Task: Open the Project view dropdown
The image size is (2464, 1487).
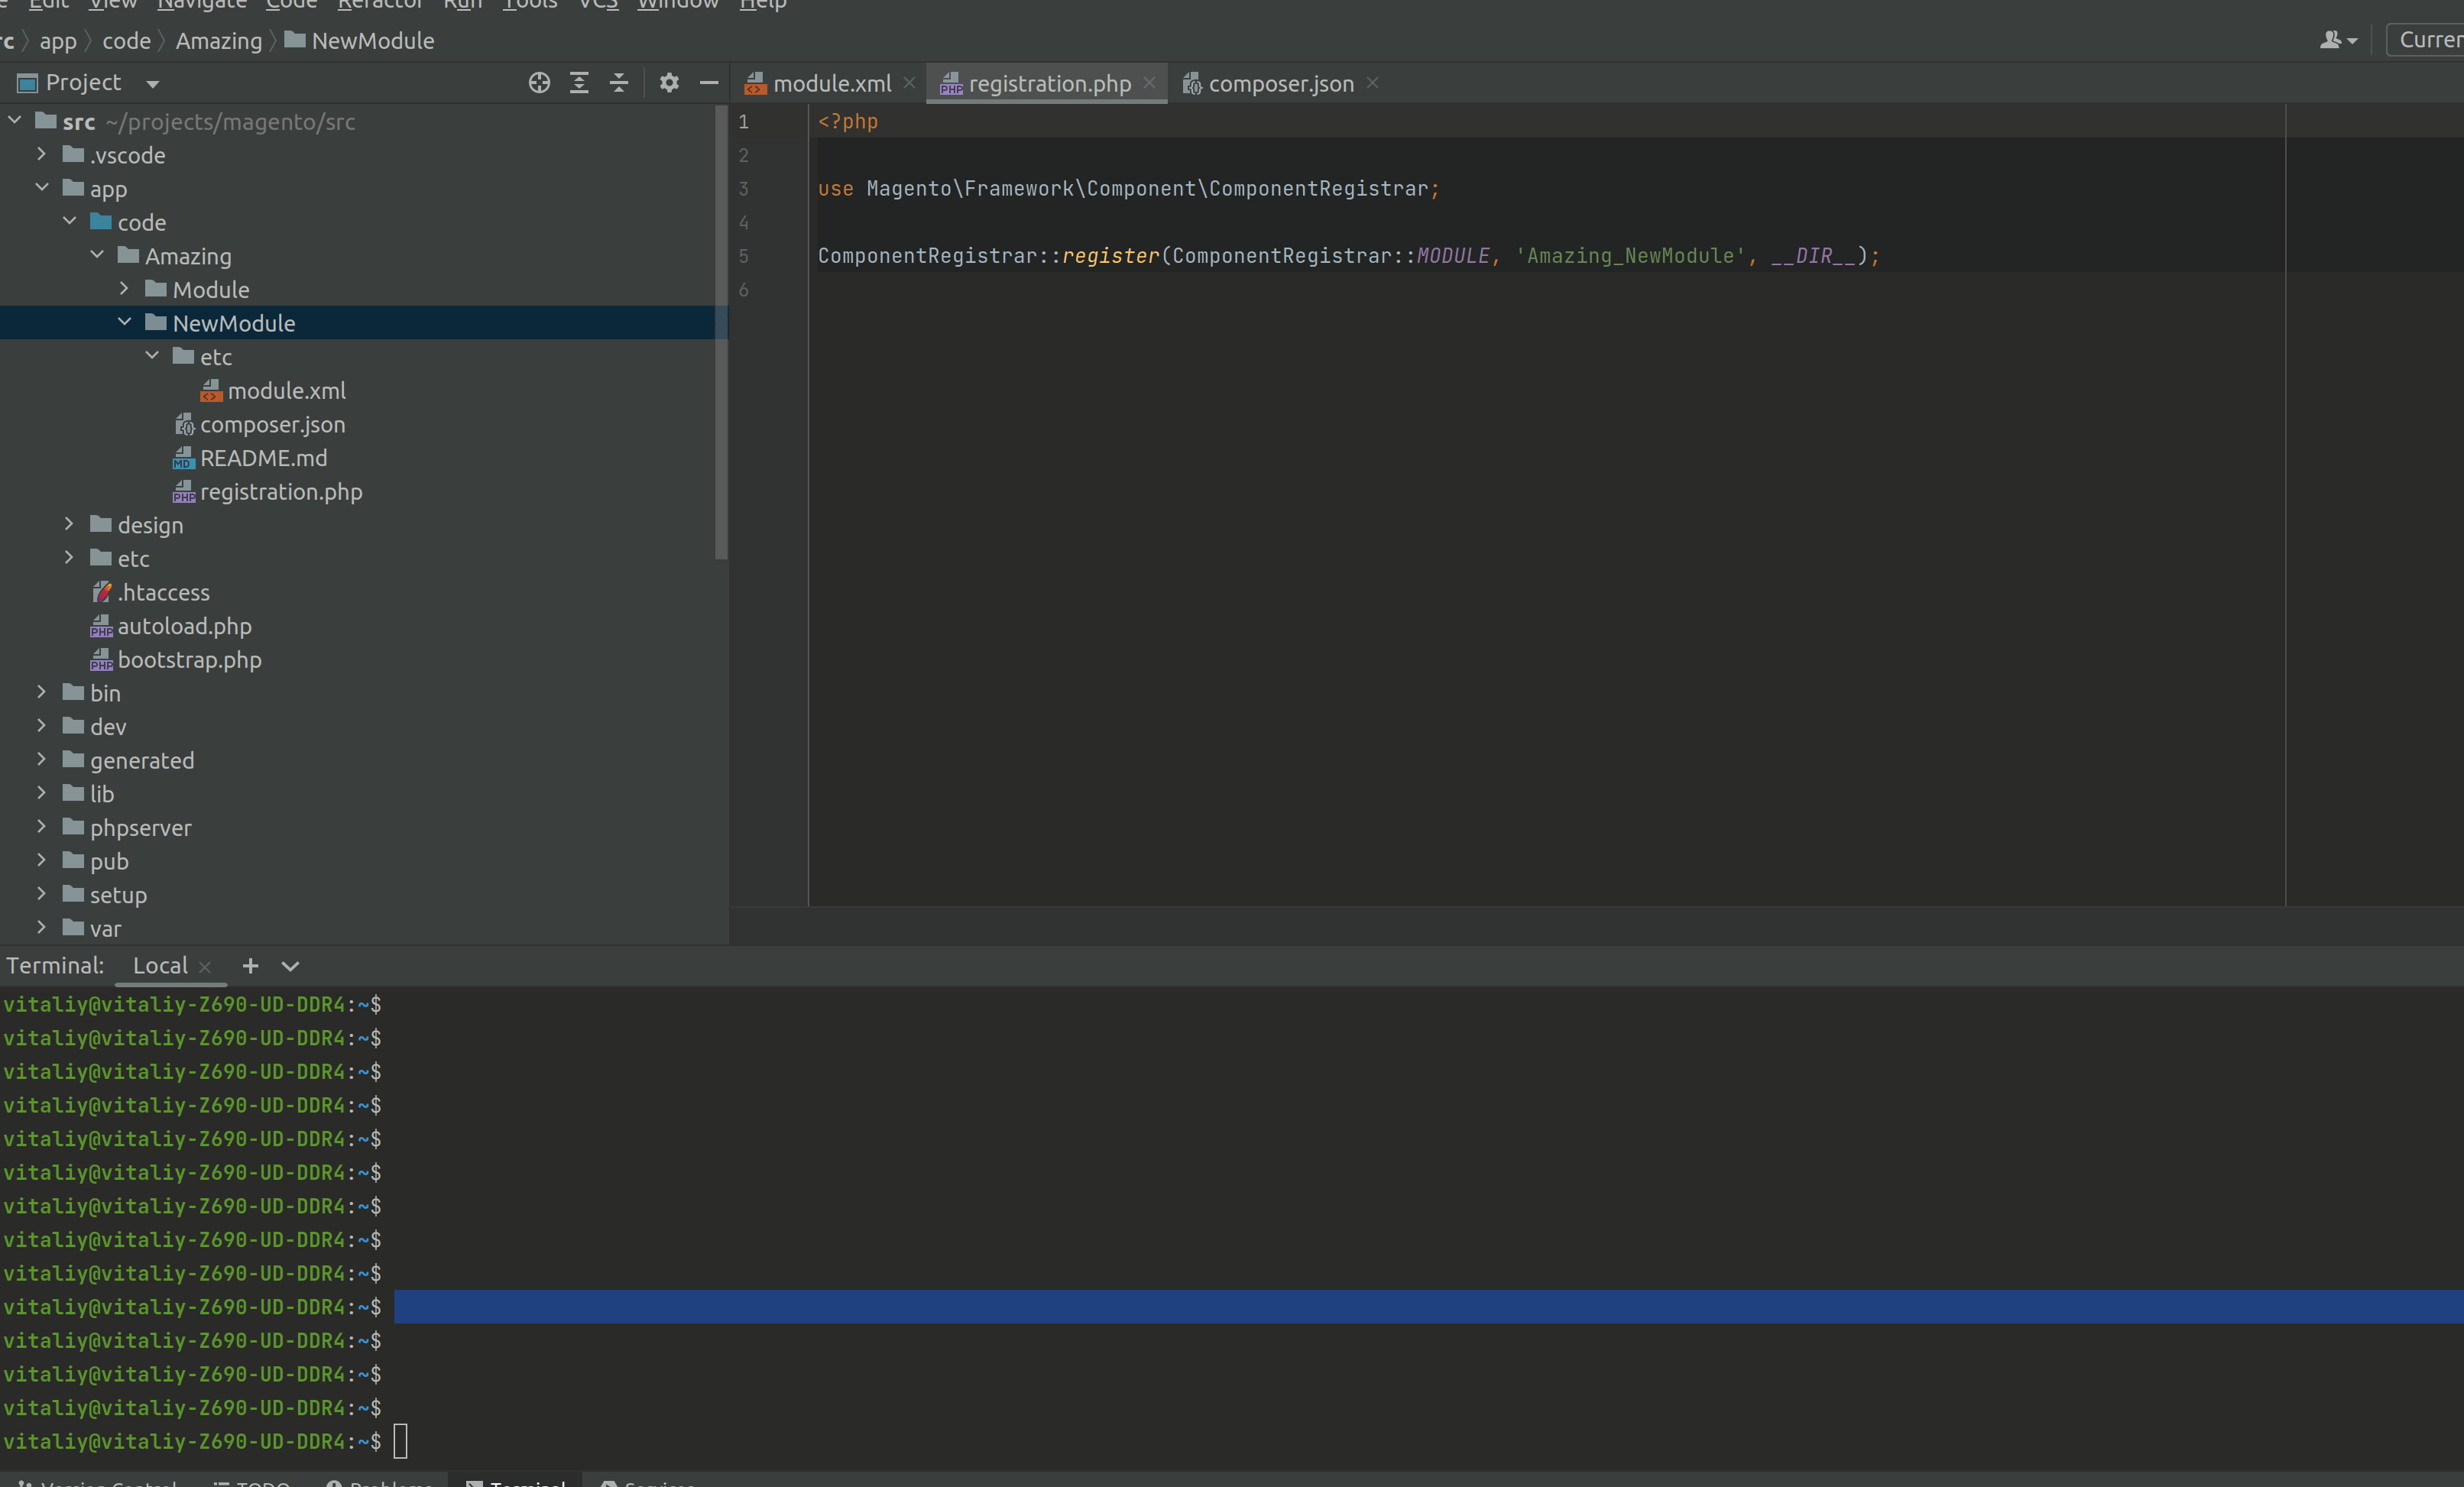Action: coord(152,84)
